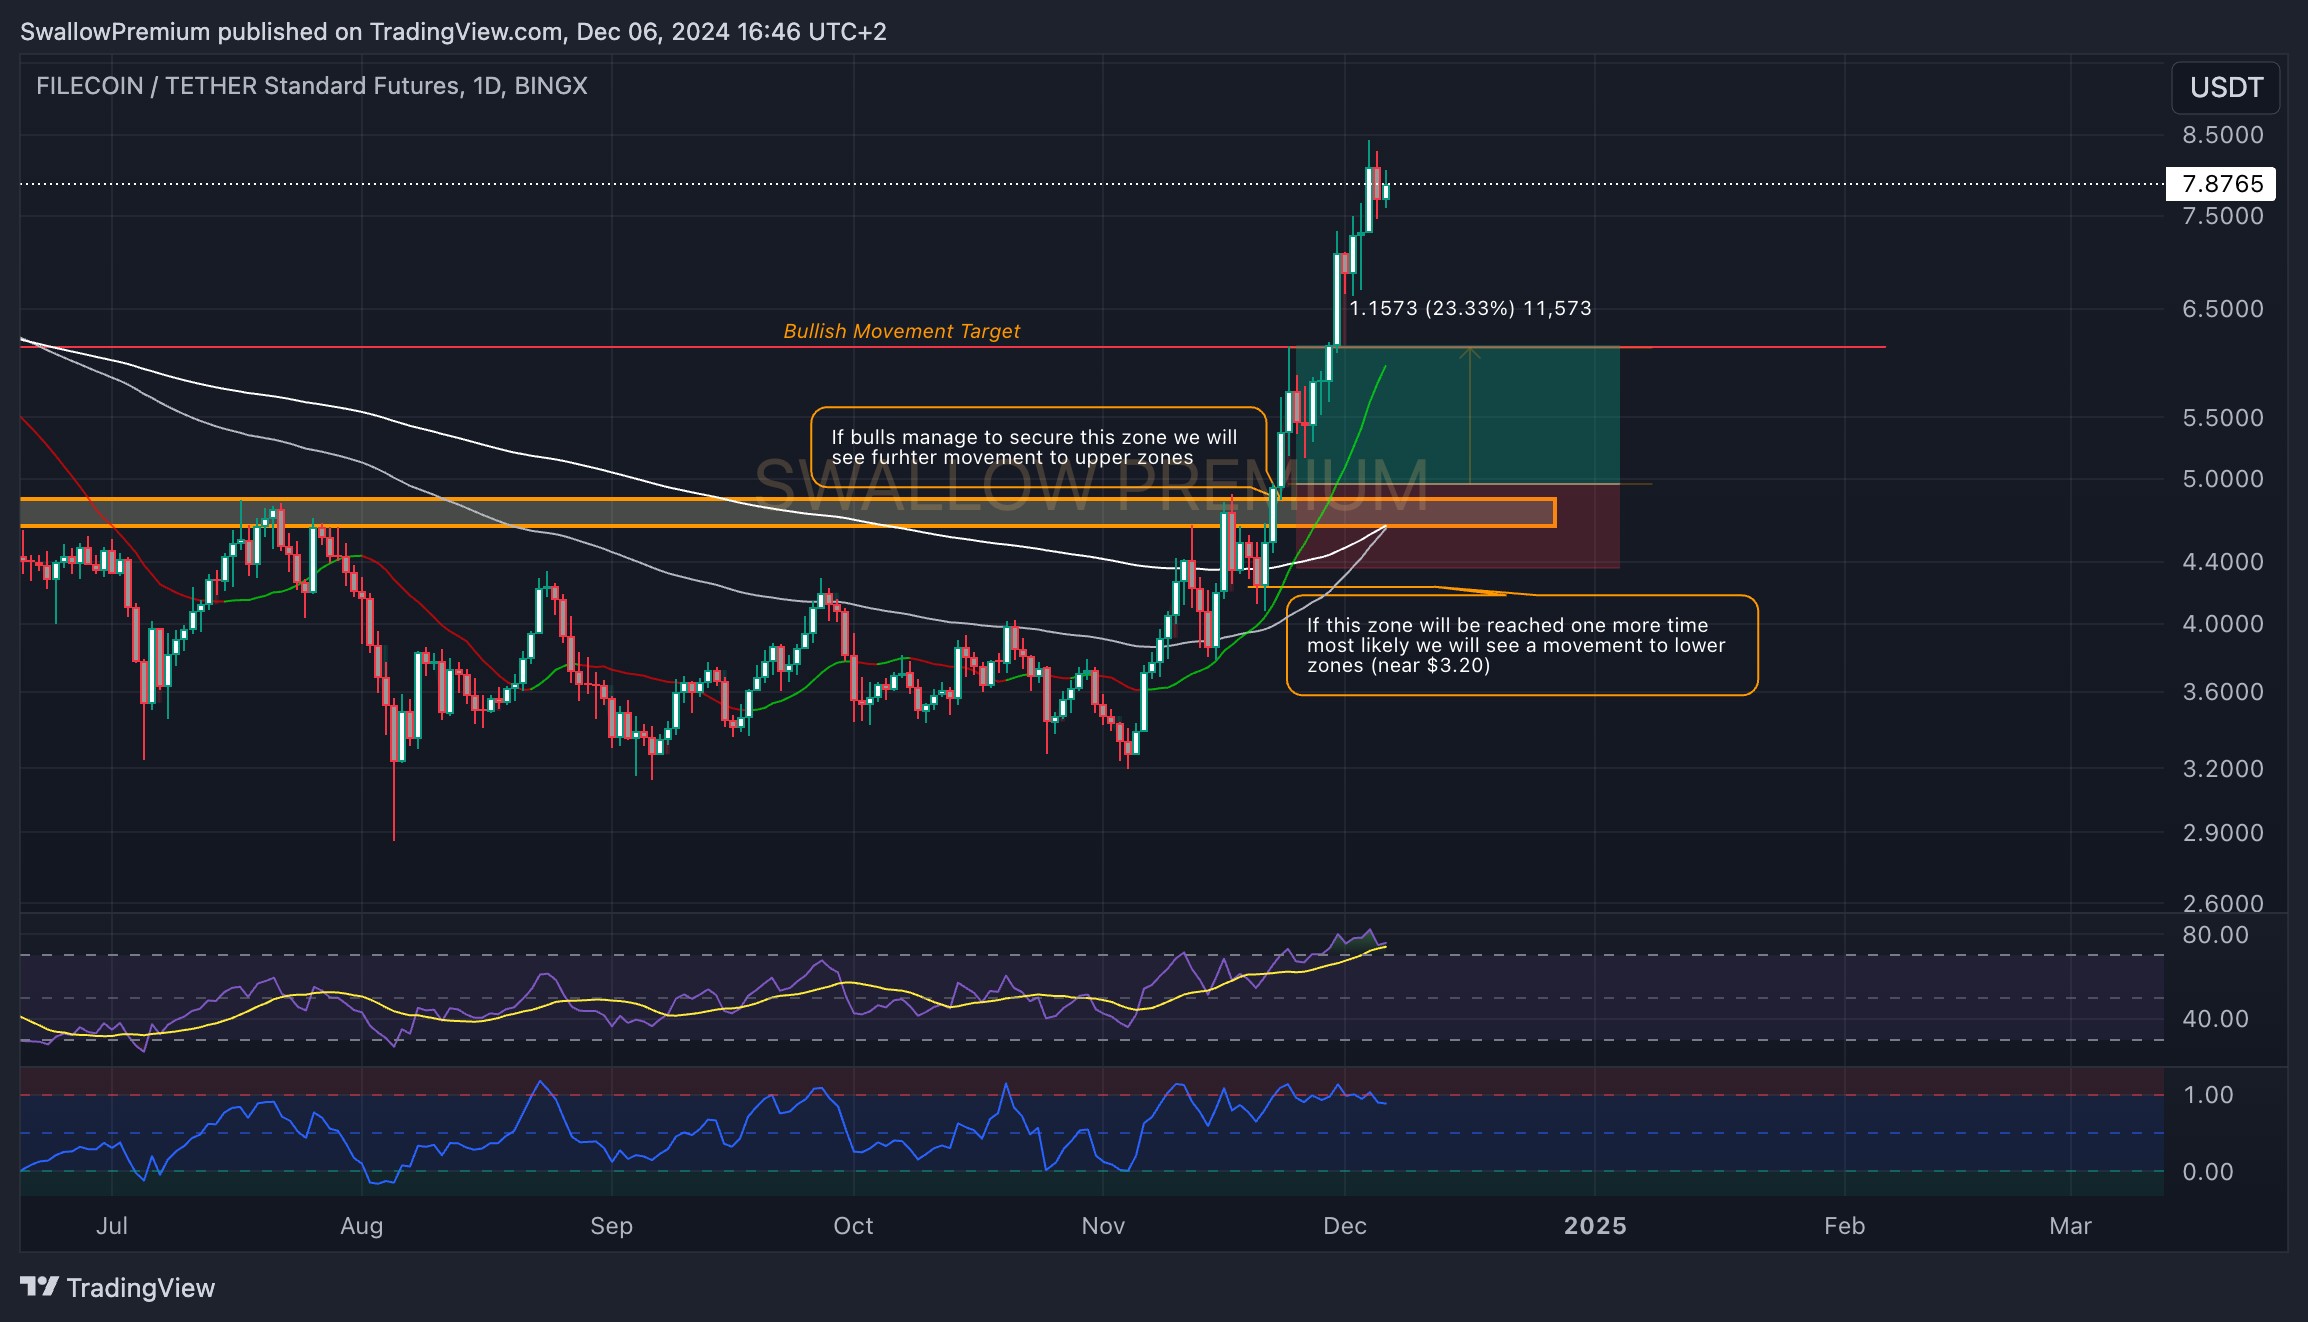Viewport: 2308px width, 1322px height.
Task: Click the Feb time axis label
Action: [1845, 1226]
